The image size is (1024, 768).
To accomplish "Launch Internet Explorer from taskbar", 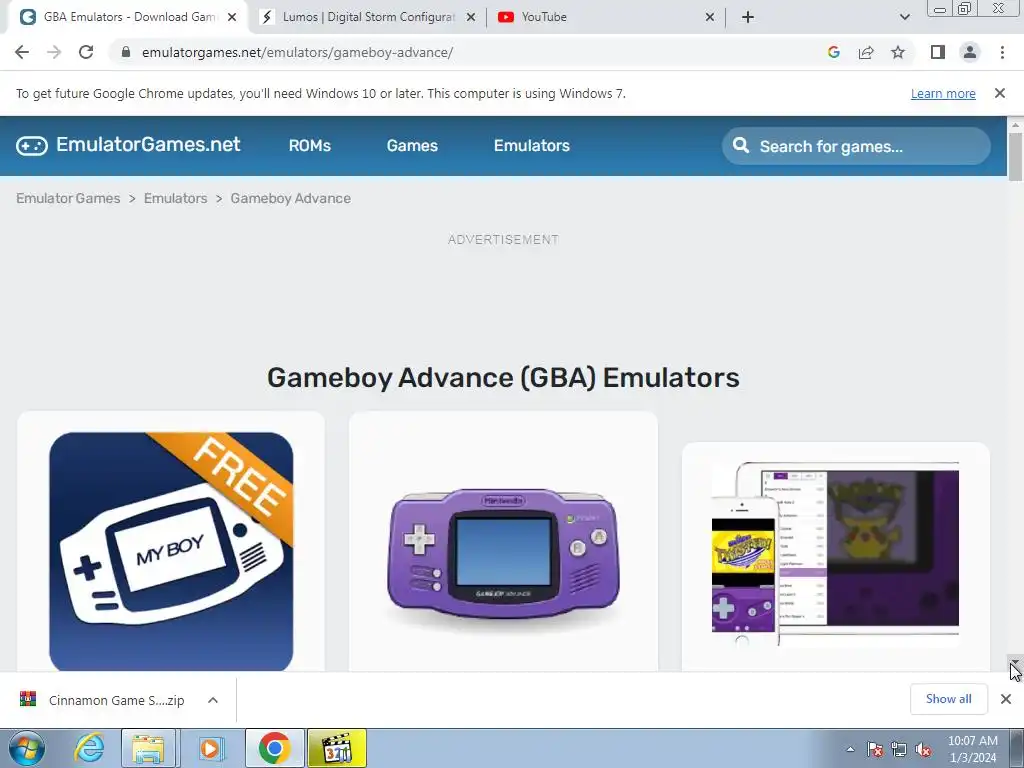I will point(89,748).
